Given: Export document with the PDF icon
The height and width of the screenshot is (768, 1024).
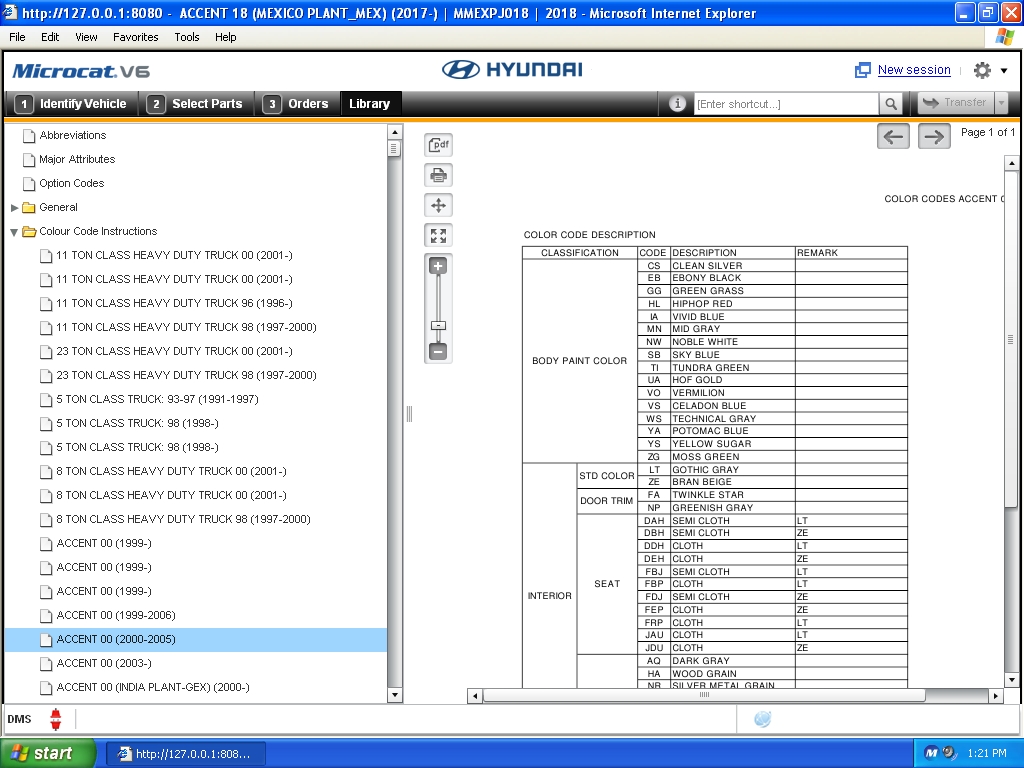Looking at the screenshot, I should click(438, 144).
